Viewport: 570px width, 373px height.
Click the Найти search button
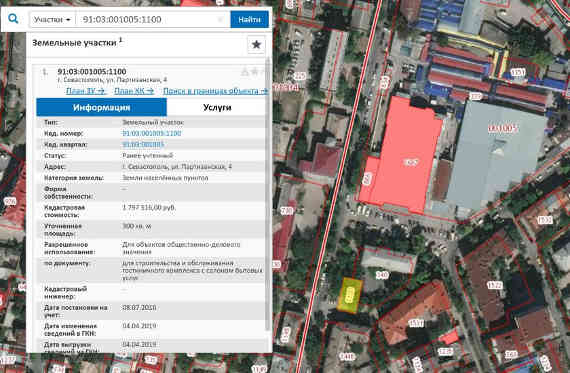point(249,19)
